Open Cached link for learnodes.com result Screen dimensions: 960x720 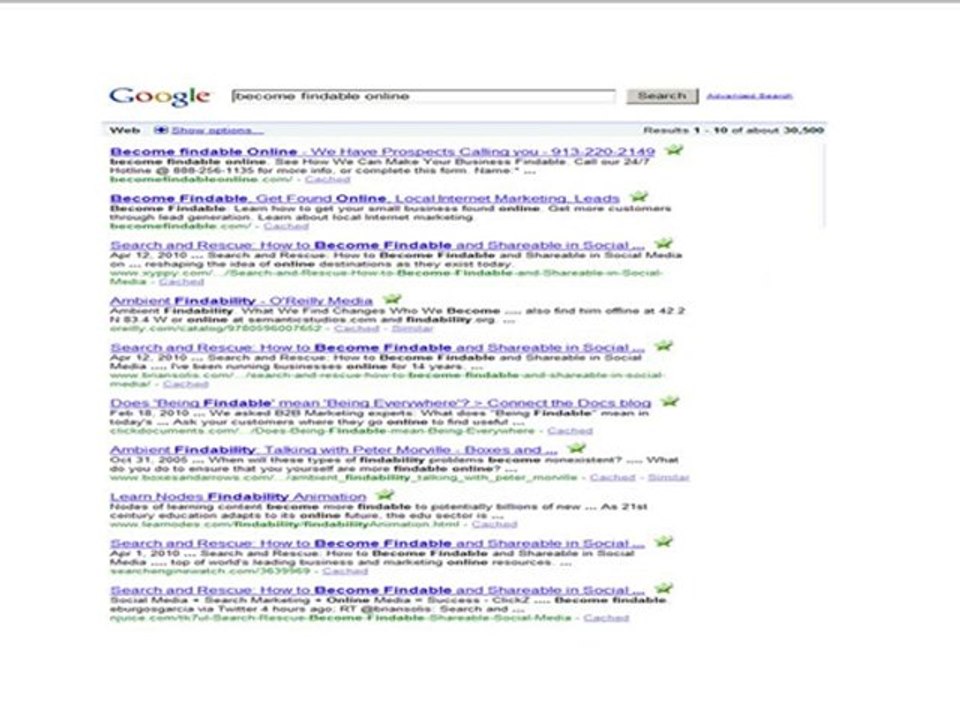pyautogui.click(x=495, y=525)
